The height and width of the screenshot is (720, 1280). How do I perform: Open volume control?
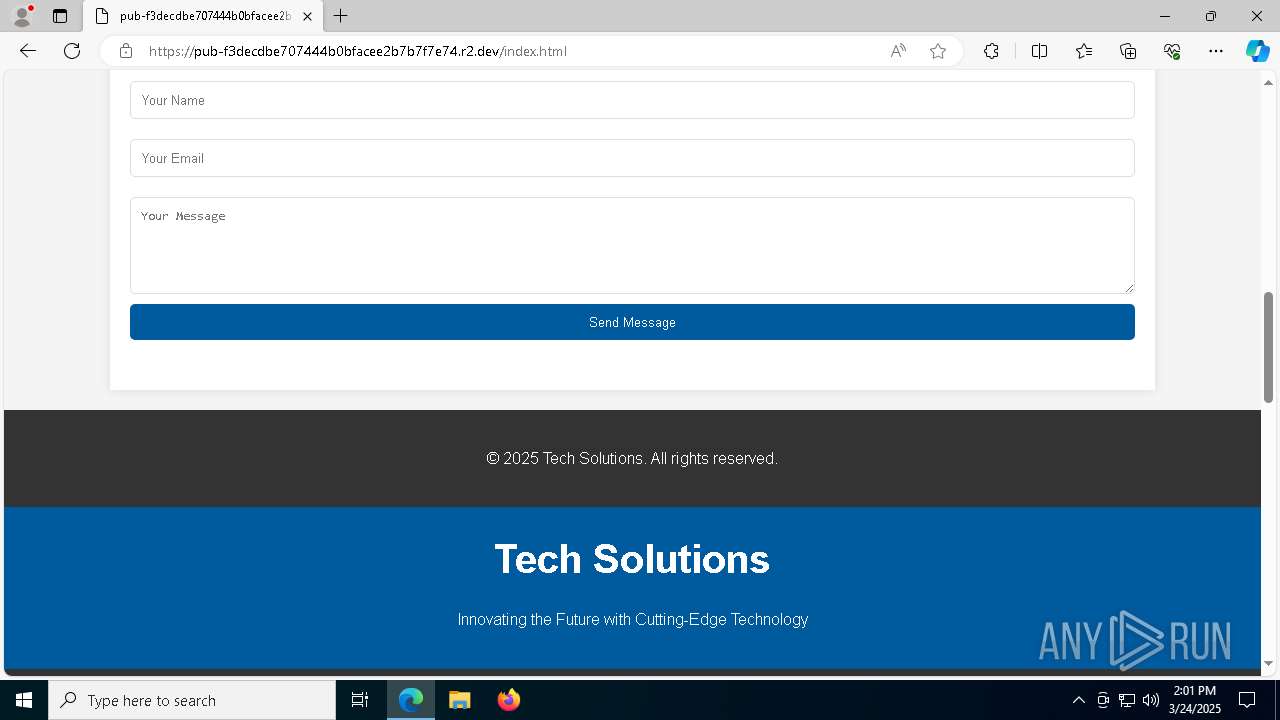1151,700
